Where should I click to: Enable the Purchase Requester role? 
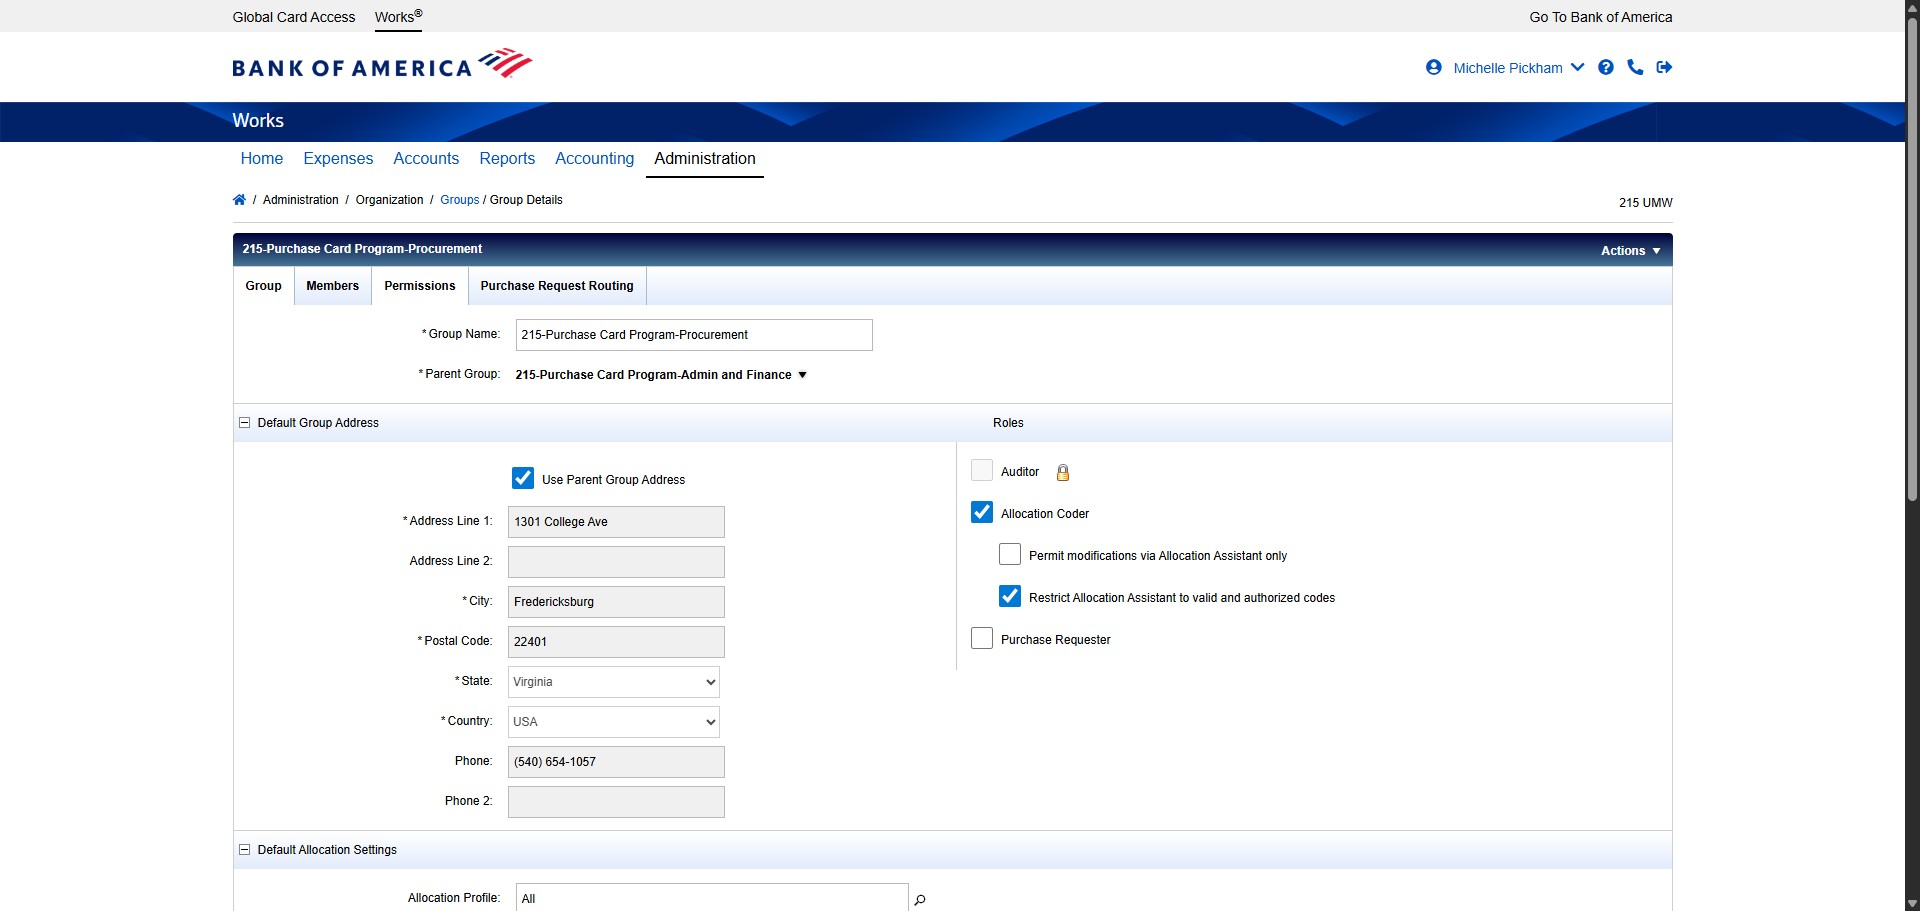981,638
